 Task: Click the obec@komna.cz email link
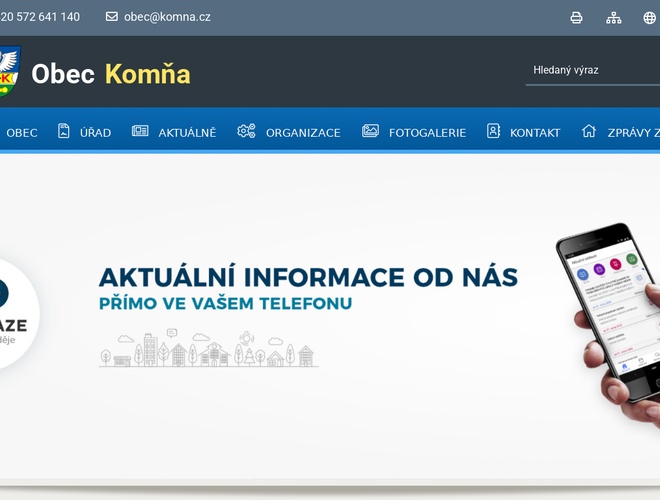click(x=167, y=17)
